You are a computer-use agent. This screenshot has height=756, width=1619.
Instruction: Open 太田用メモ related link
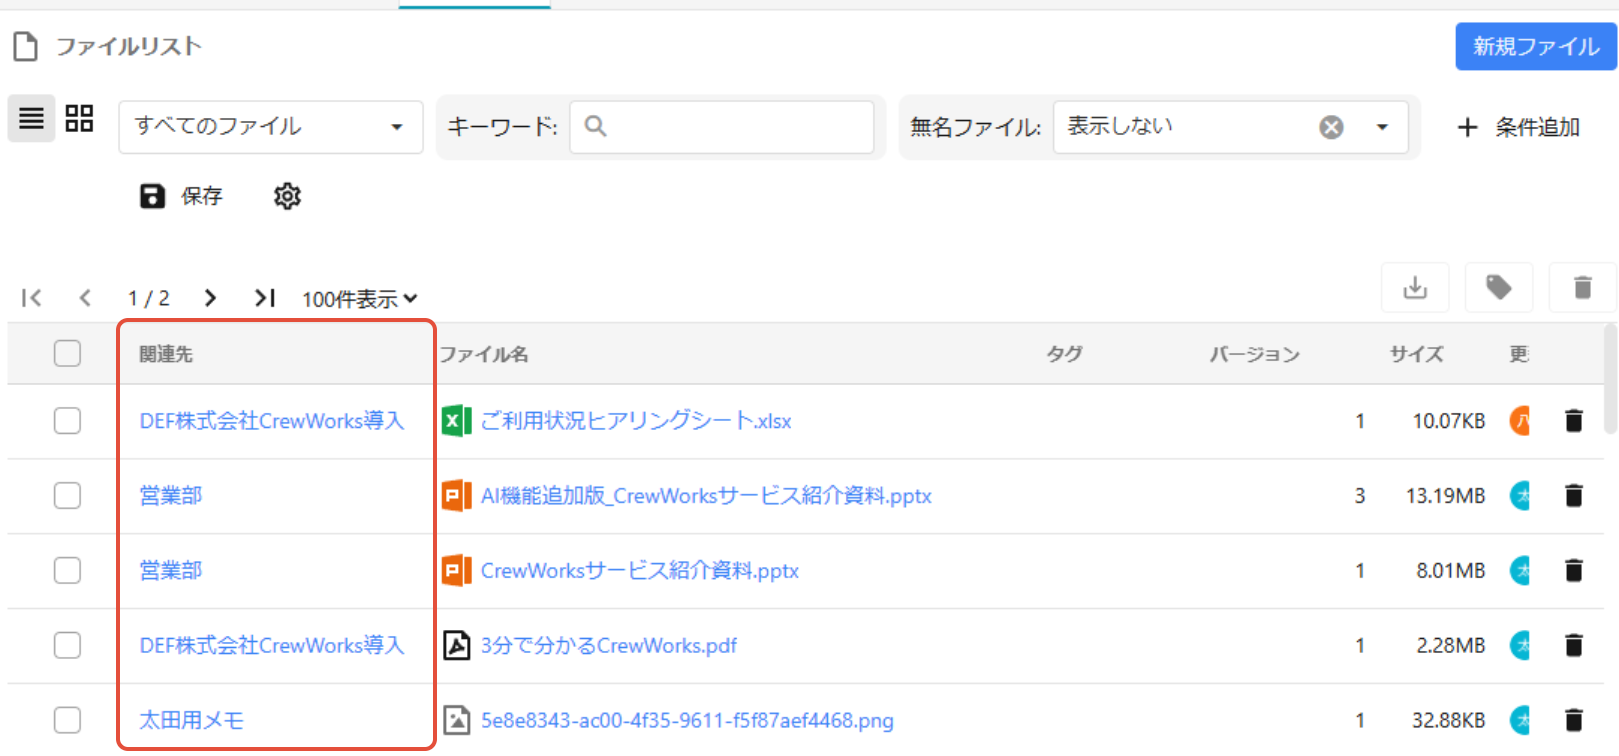192,720
